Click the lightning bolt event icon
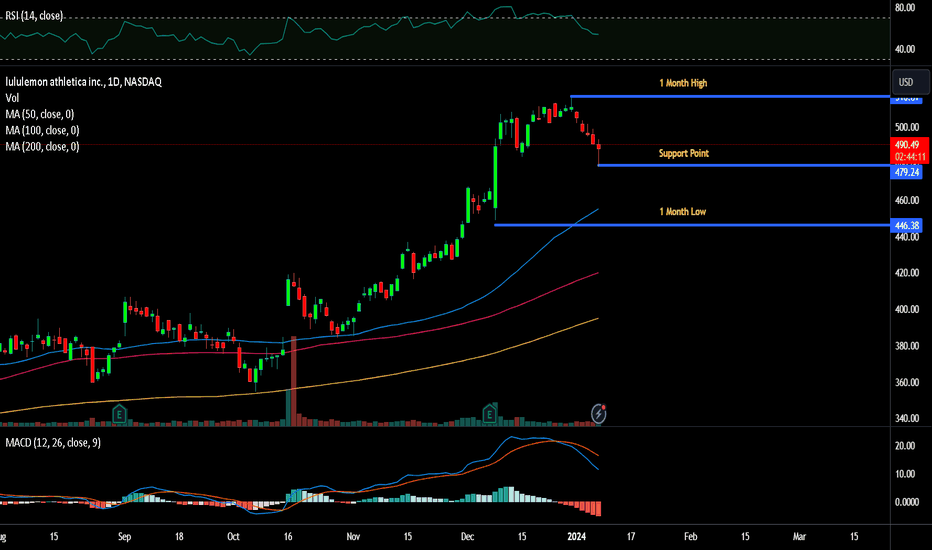Viewport: 932px width, 550px height. coord(599,413)
